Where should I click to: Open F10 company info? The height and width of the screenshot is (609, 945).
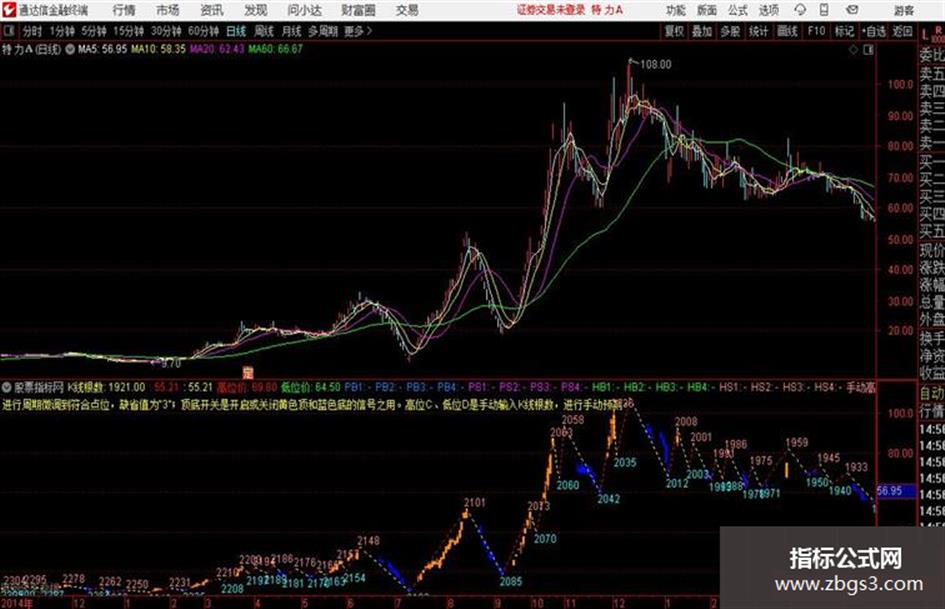pyautogui.click(x=816, y=31)
